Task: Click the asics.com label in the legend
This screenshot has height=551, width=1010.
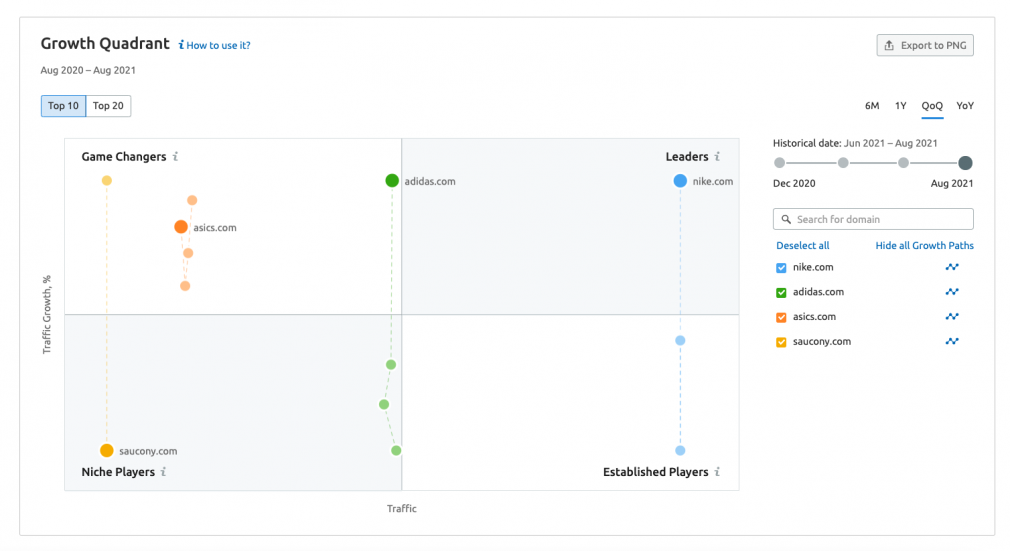Action: (x=814, y=316)
